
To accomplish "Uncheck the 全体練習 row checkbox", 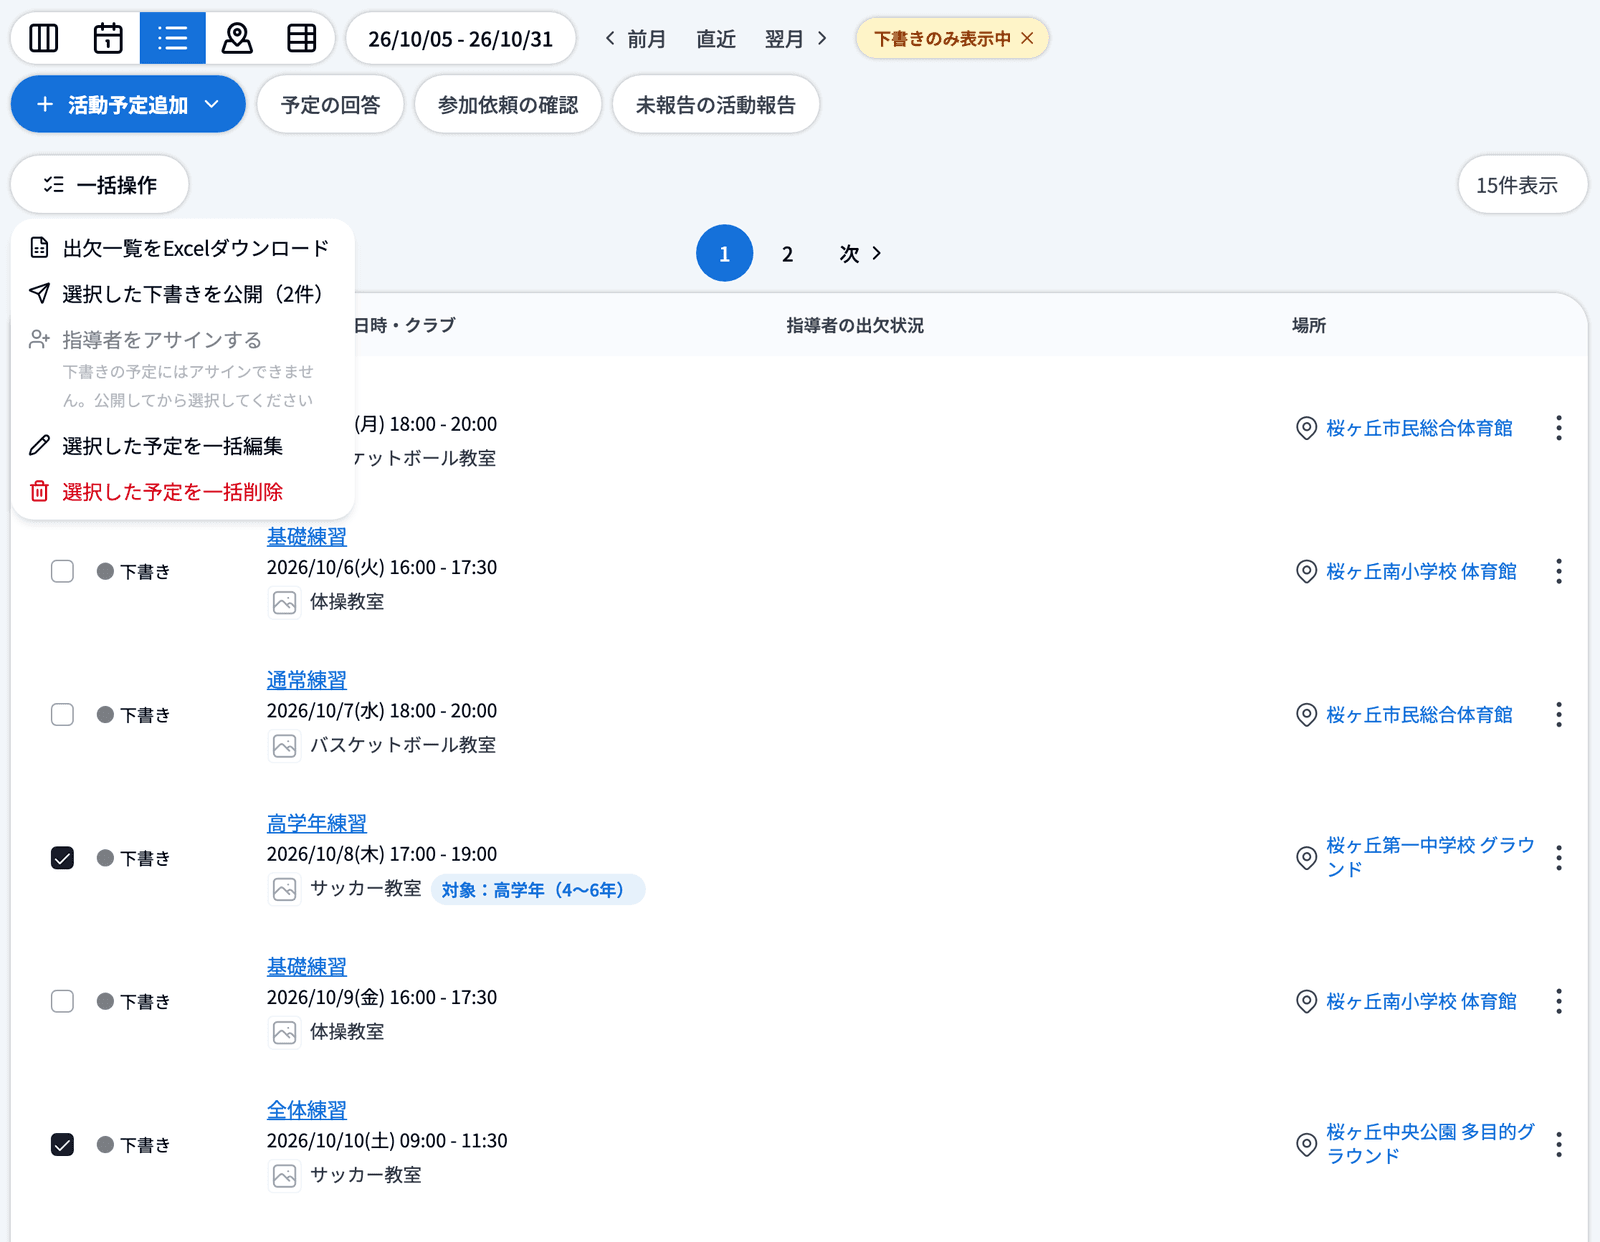I will tap(62, 1144).
